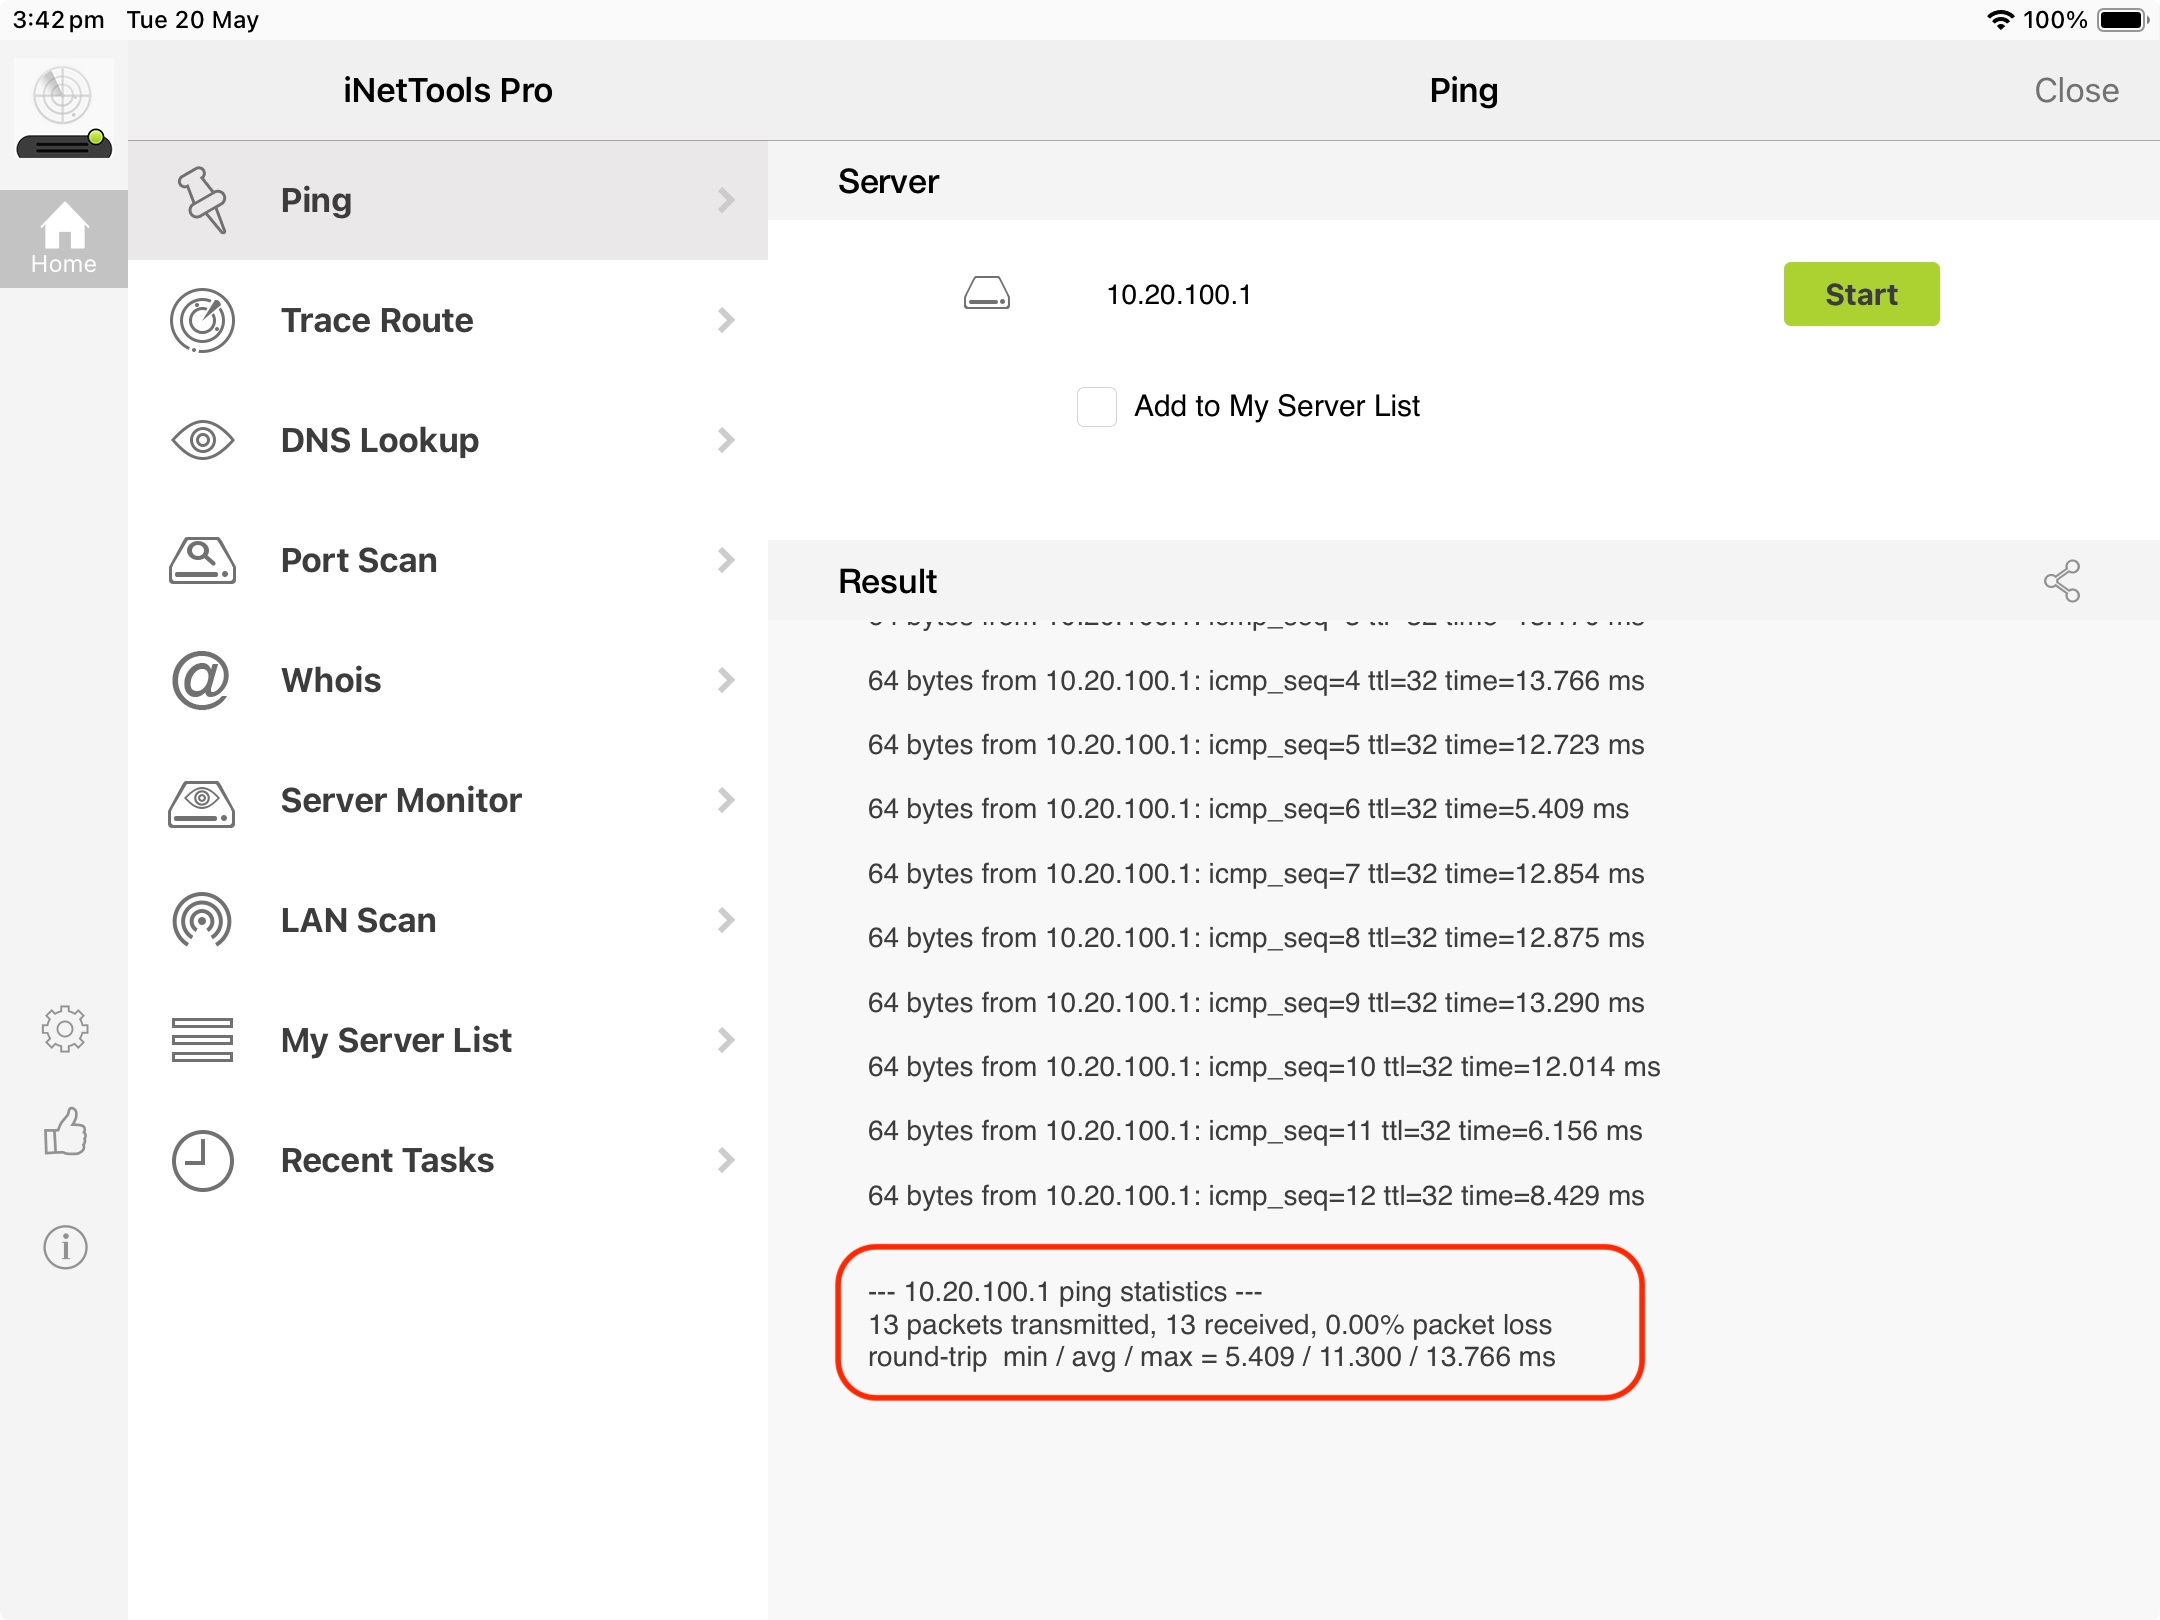The width and height of the screenshot is (2160, 1620).
Task: Open the Server Monitor tool
Action: 448,800
